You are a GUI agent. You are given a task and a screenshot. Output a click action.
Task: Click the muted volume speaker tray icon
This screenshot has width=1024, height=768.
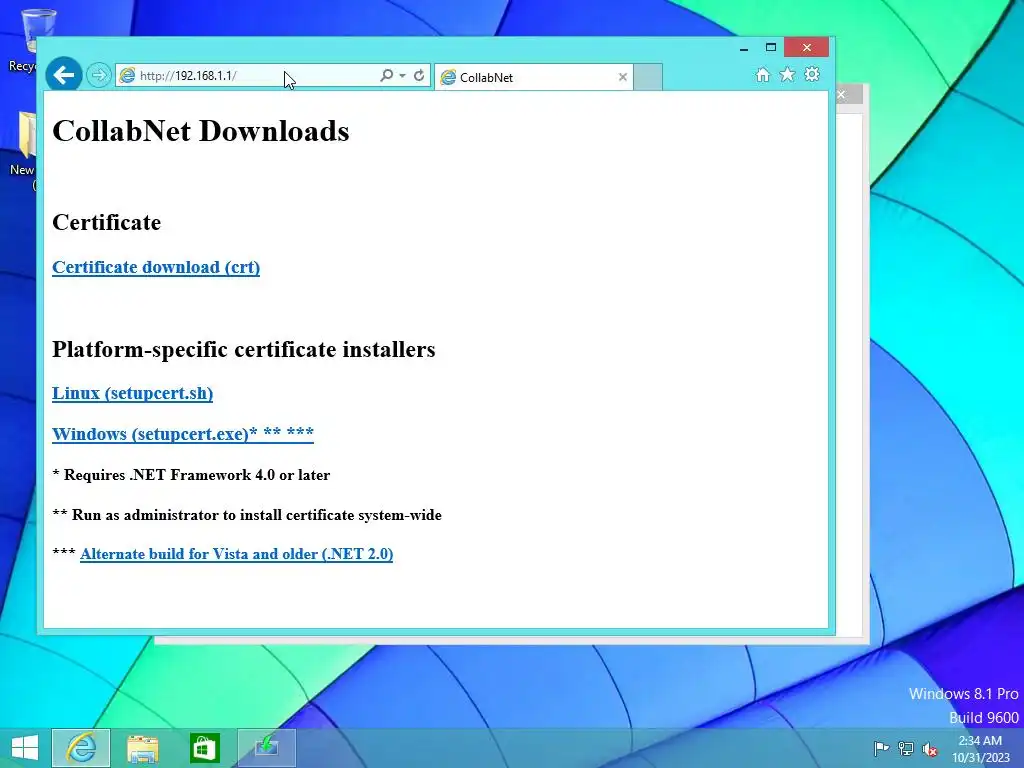[930, 748]
